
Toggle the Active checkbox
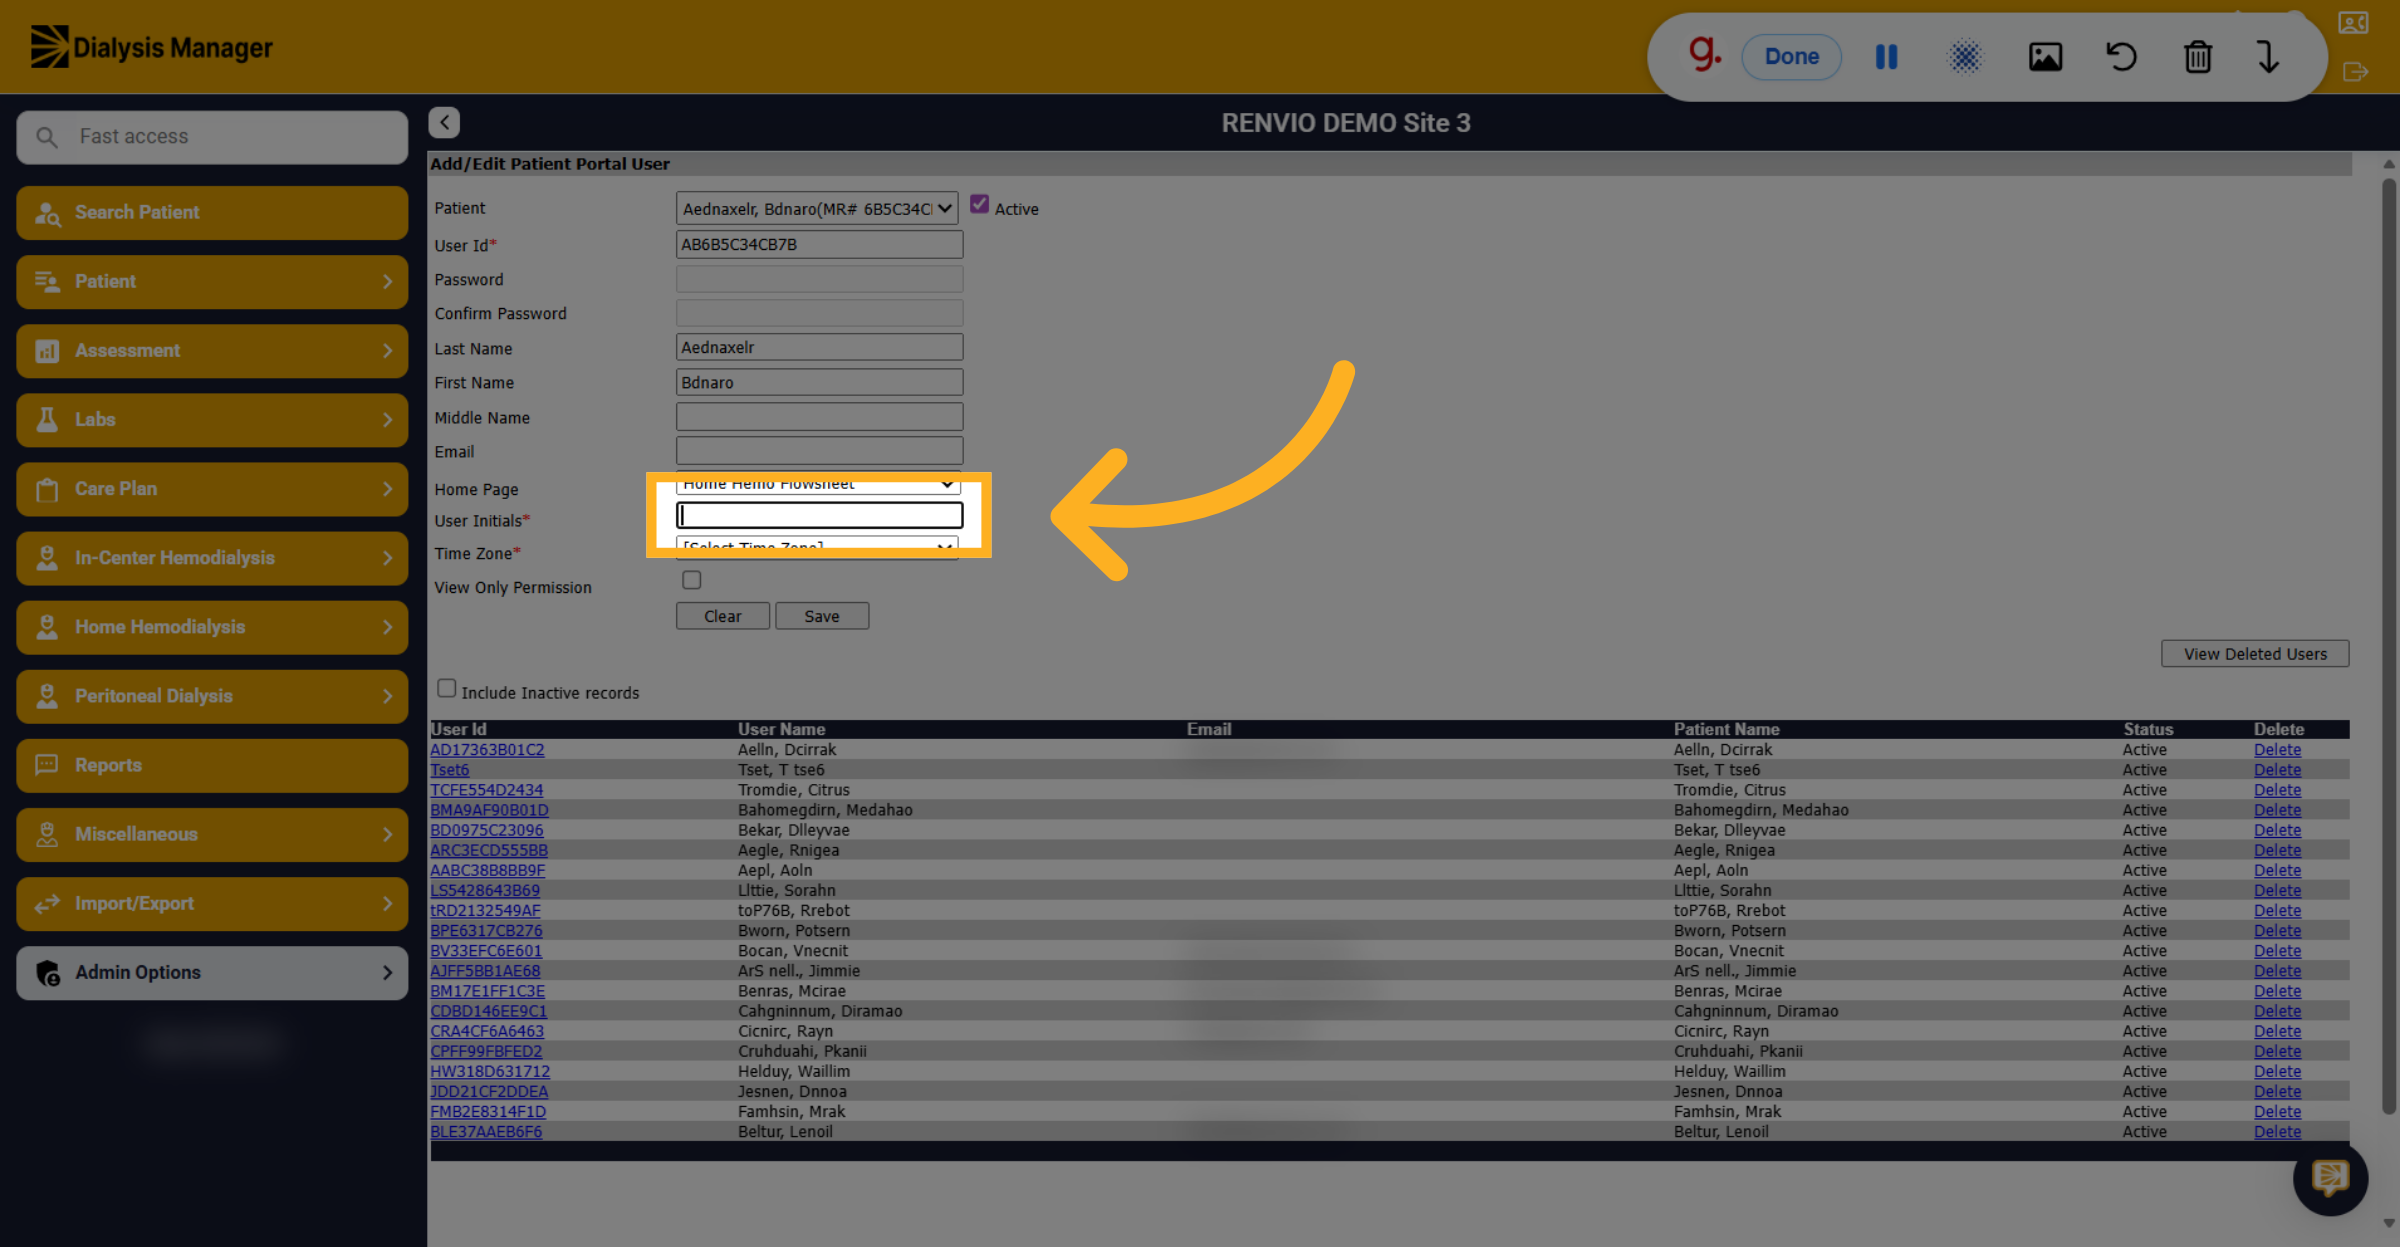tap(979, 205)
